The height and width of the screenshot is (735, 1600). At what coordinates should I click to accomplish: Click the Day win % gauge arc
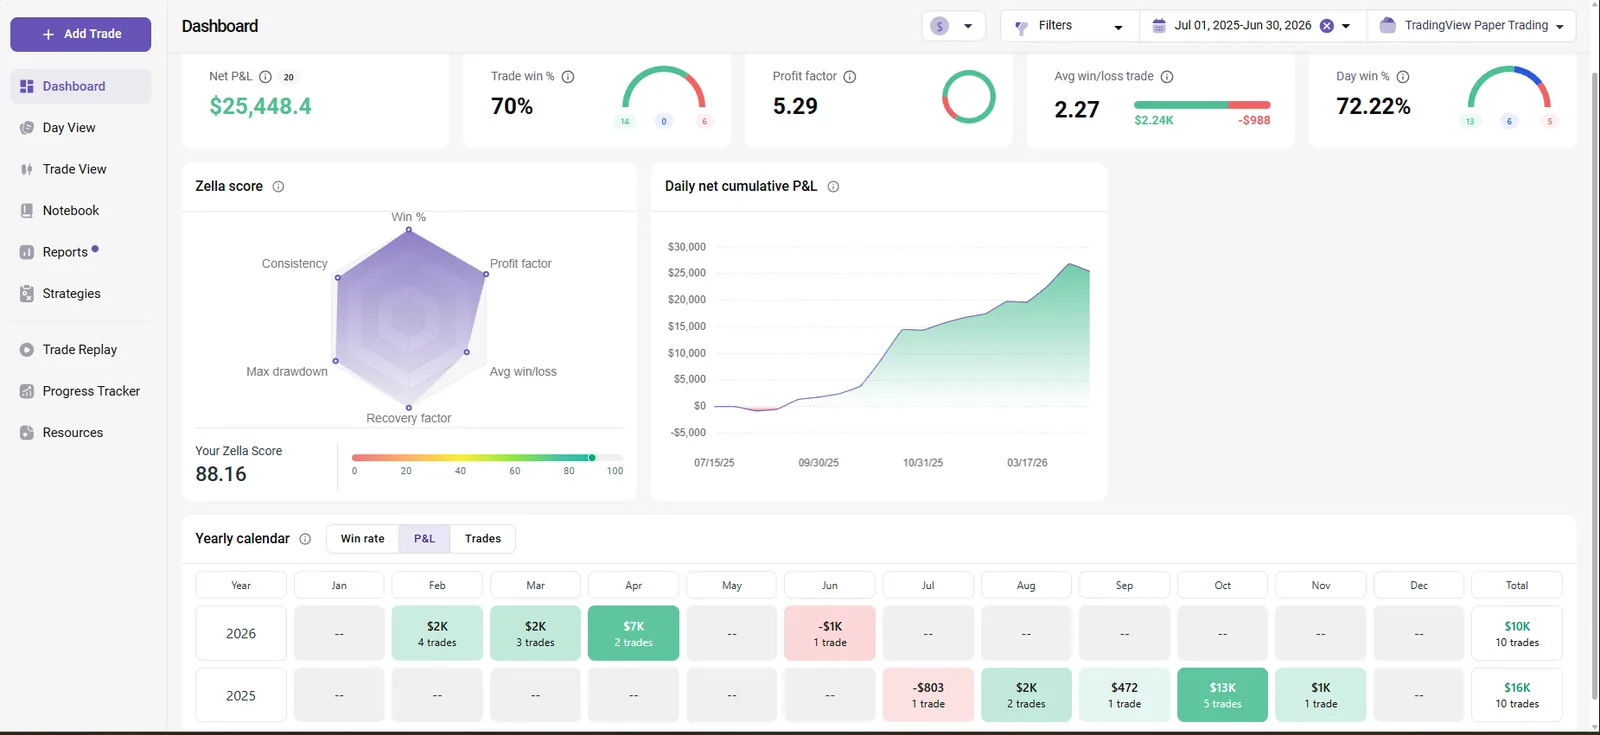[1510, 86]
